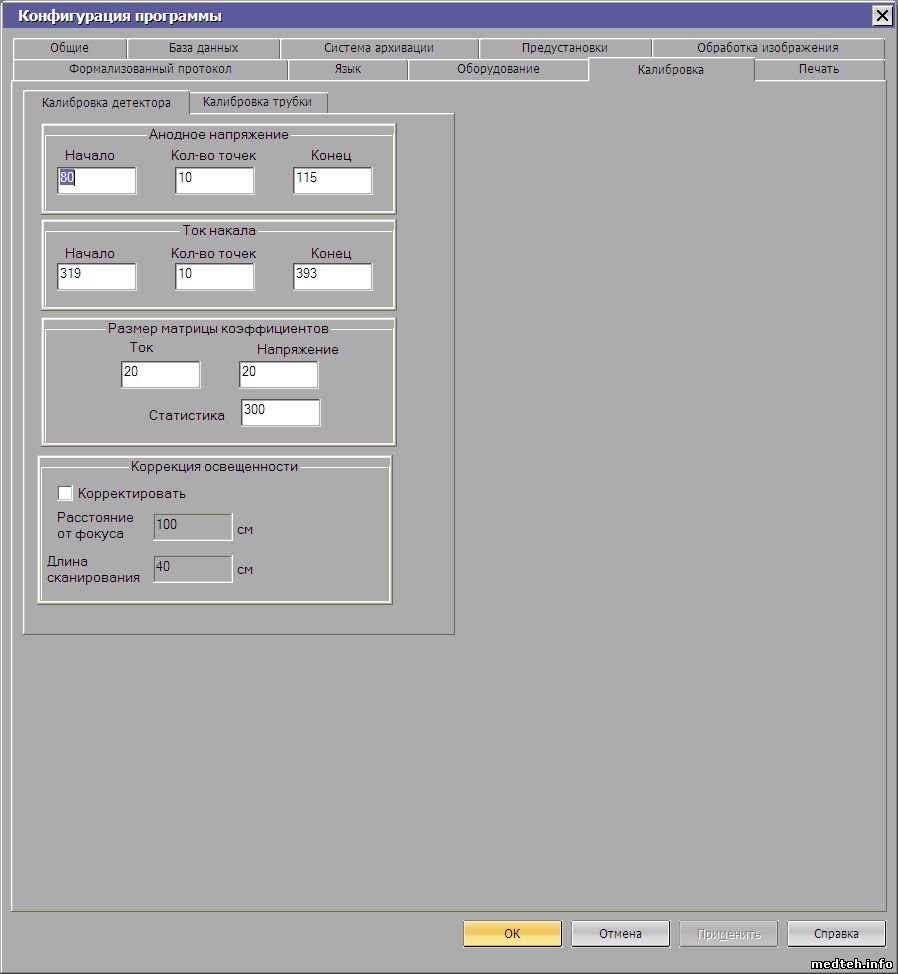Select the matrix size Ток field
Image resolution: width=898 pixels, height=974 pixels.
(160, 374)
